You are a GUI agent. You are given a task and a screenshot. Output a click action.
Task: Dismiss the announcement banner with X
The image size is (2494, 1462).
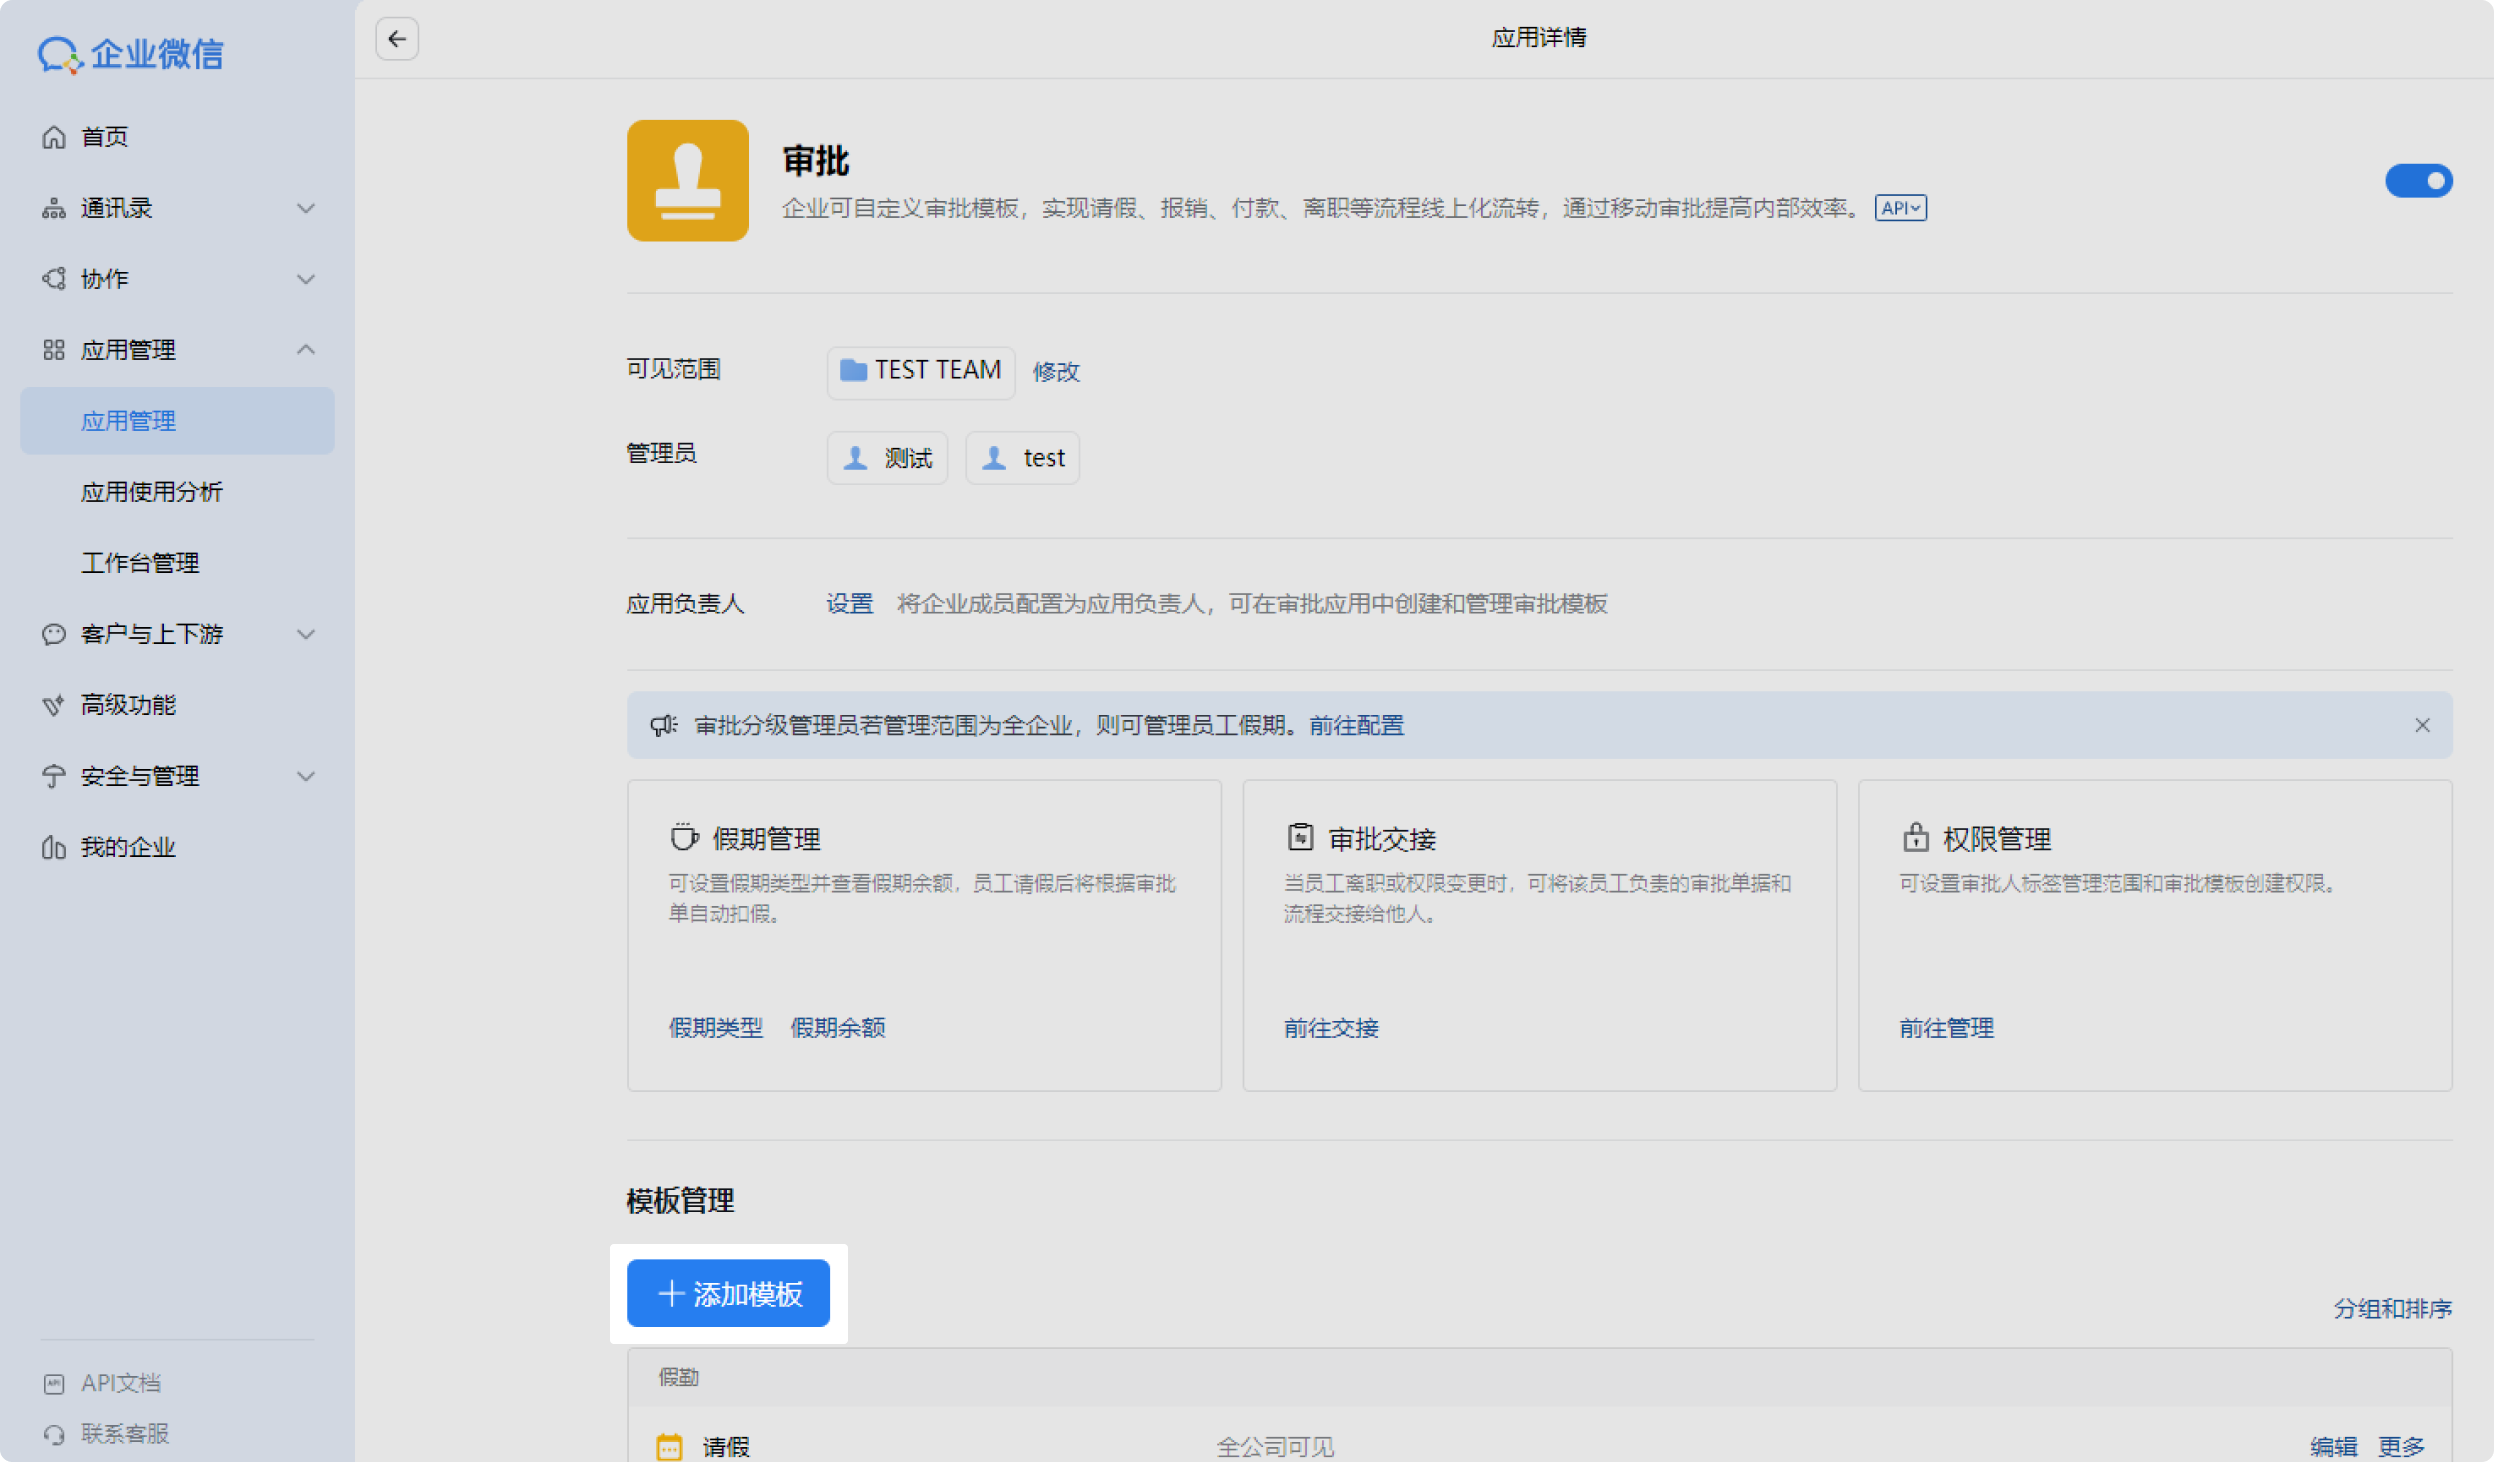pos(2421,725)
